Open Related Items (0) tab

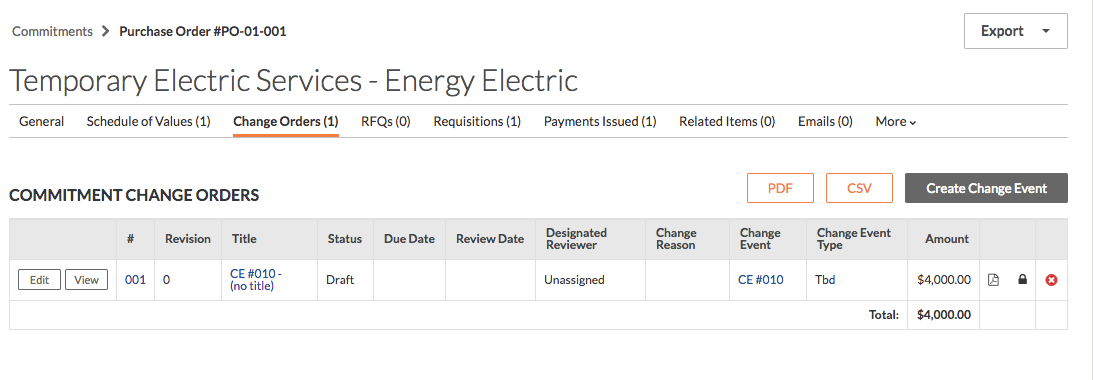727,121
